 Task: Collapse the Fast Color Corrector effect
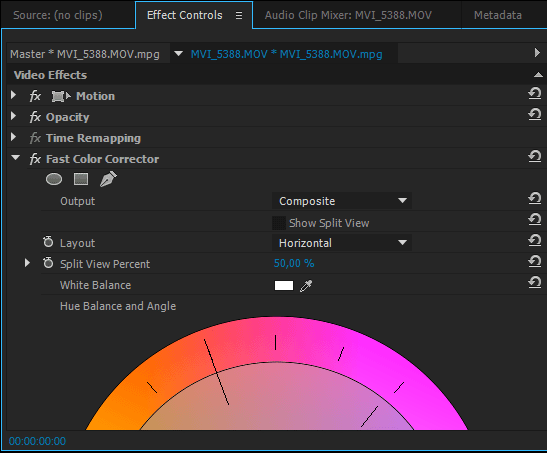(15, 158)
